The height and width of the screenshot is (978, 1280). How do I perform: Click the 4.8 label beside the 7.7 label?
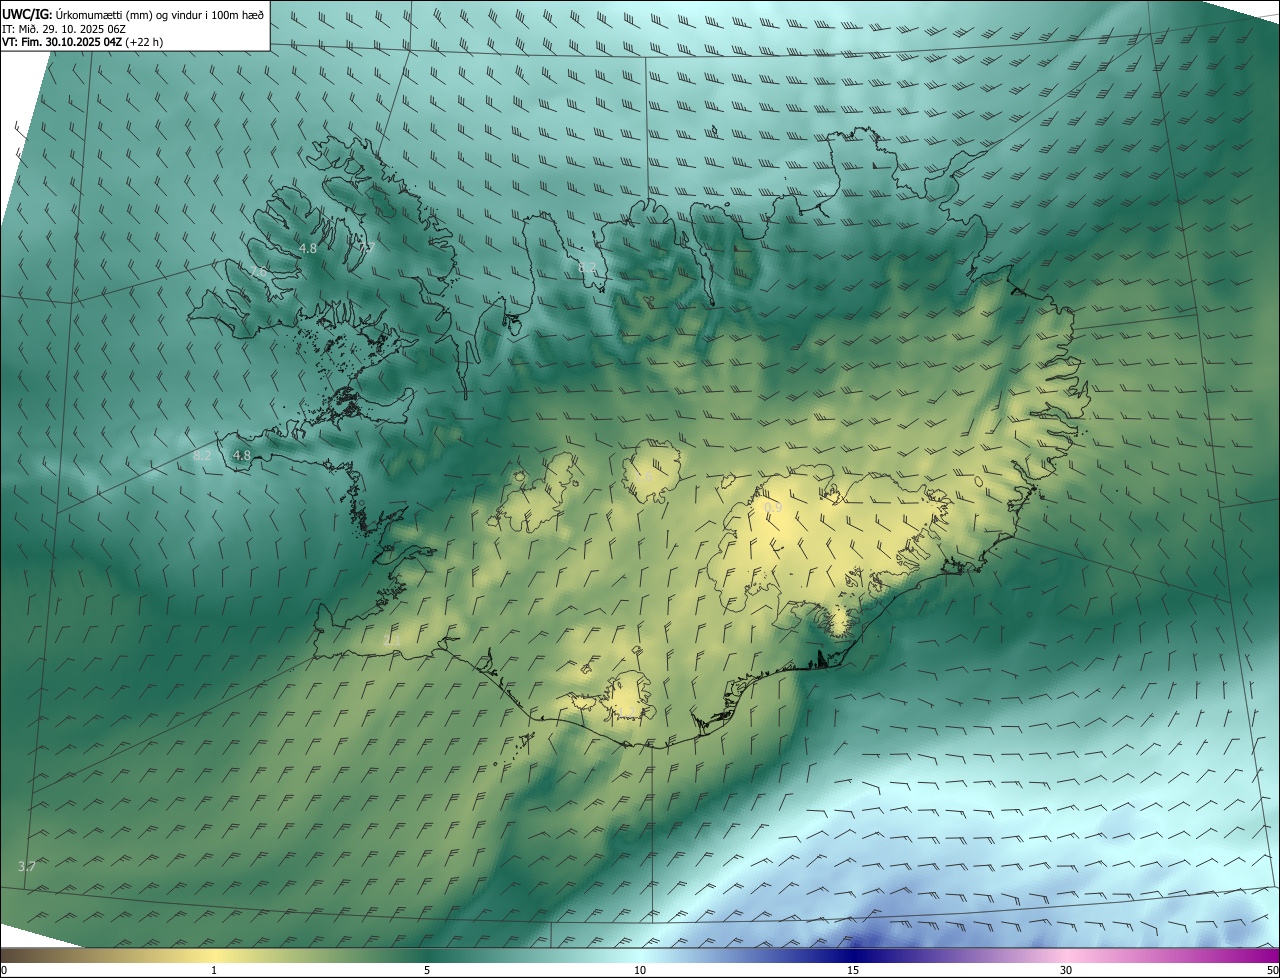click(308, 248)
